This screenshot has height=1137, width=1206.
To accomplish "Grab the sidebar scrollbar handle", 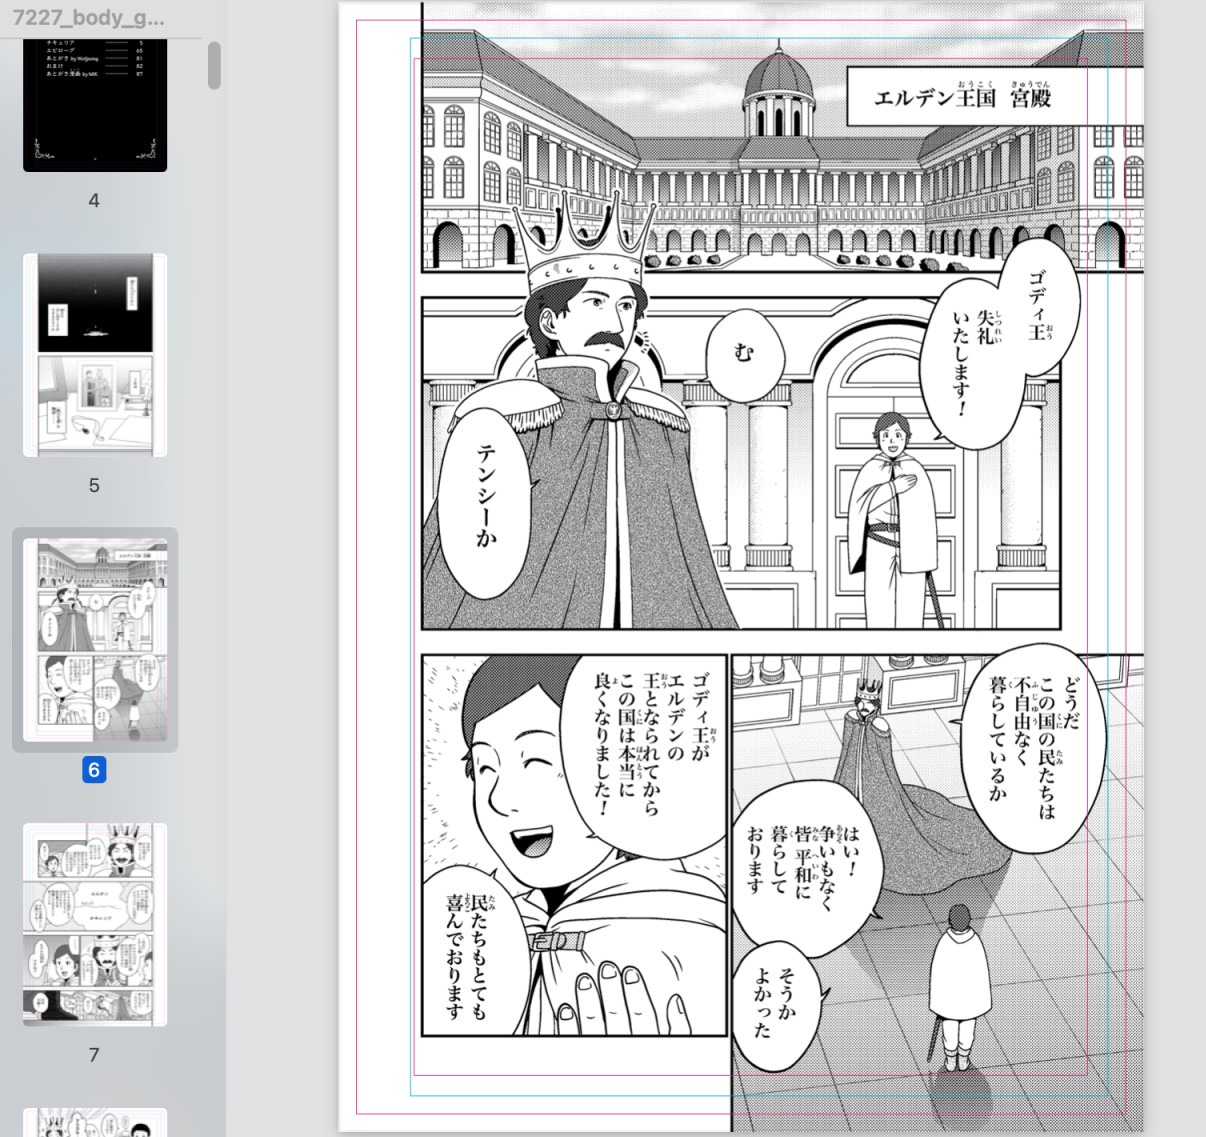I will tap(214, 66).
